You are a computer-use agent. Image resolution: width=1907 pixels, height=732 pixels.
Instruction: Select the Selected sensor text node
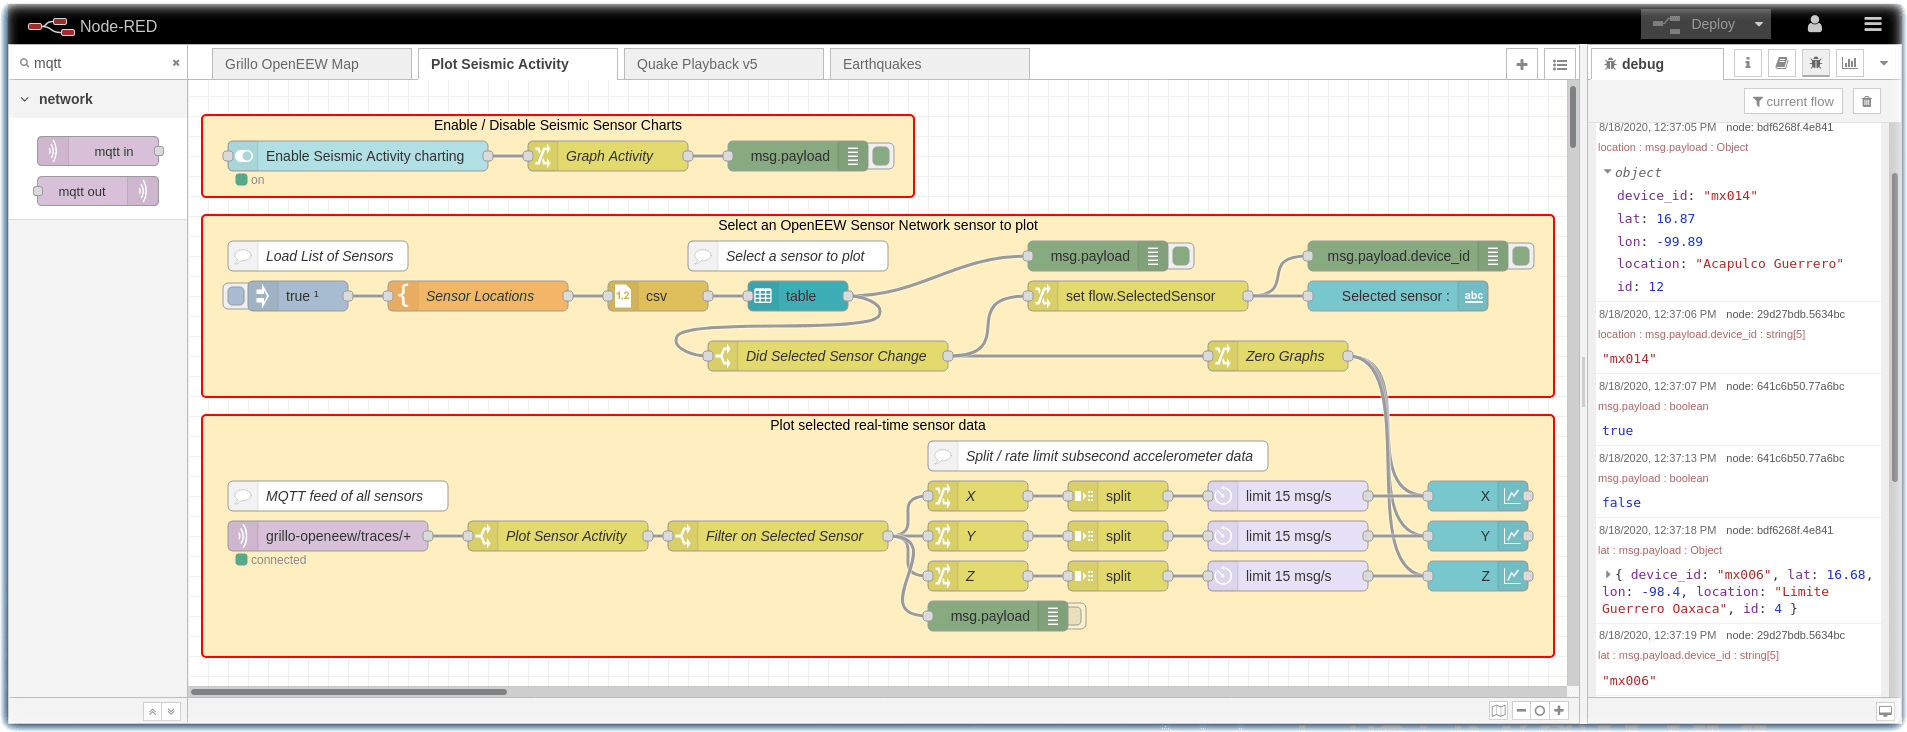tap(1398, 296)
